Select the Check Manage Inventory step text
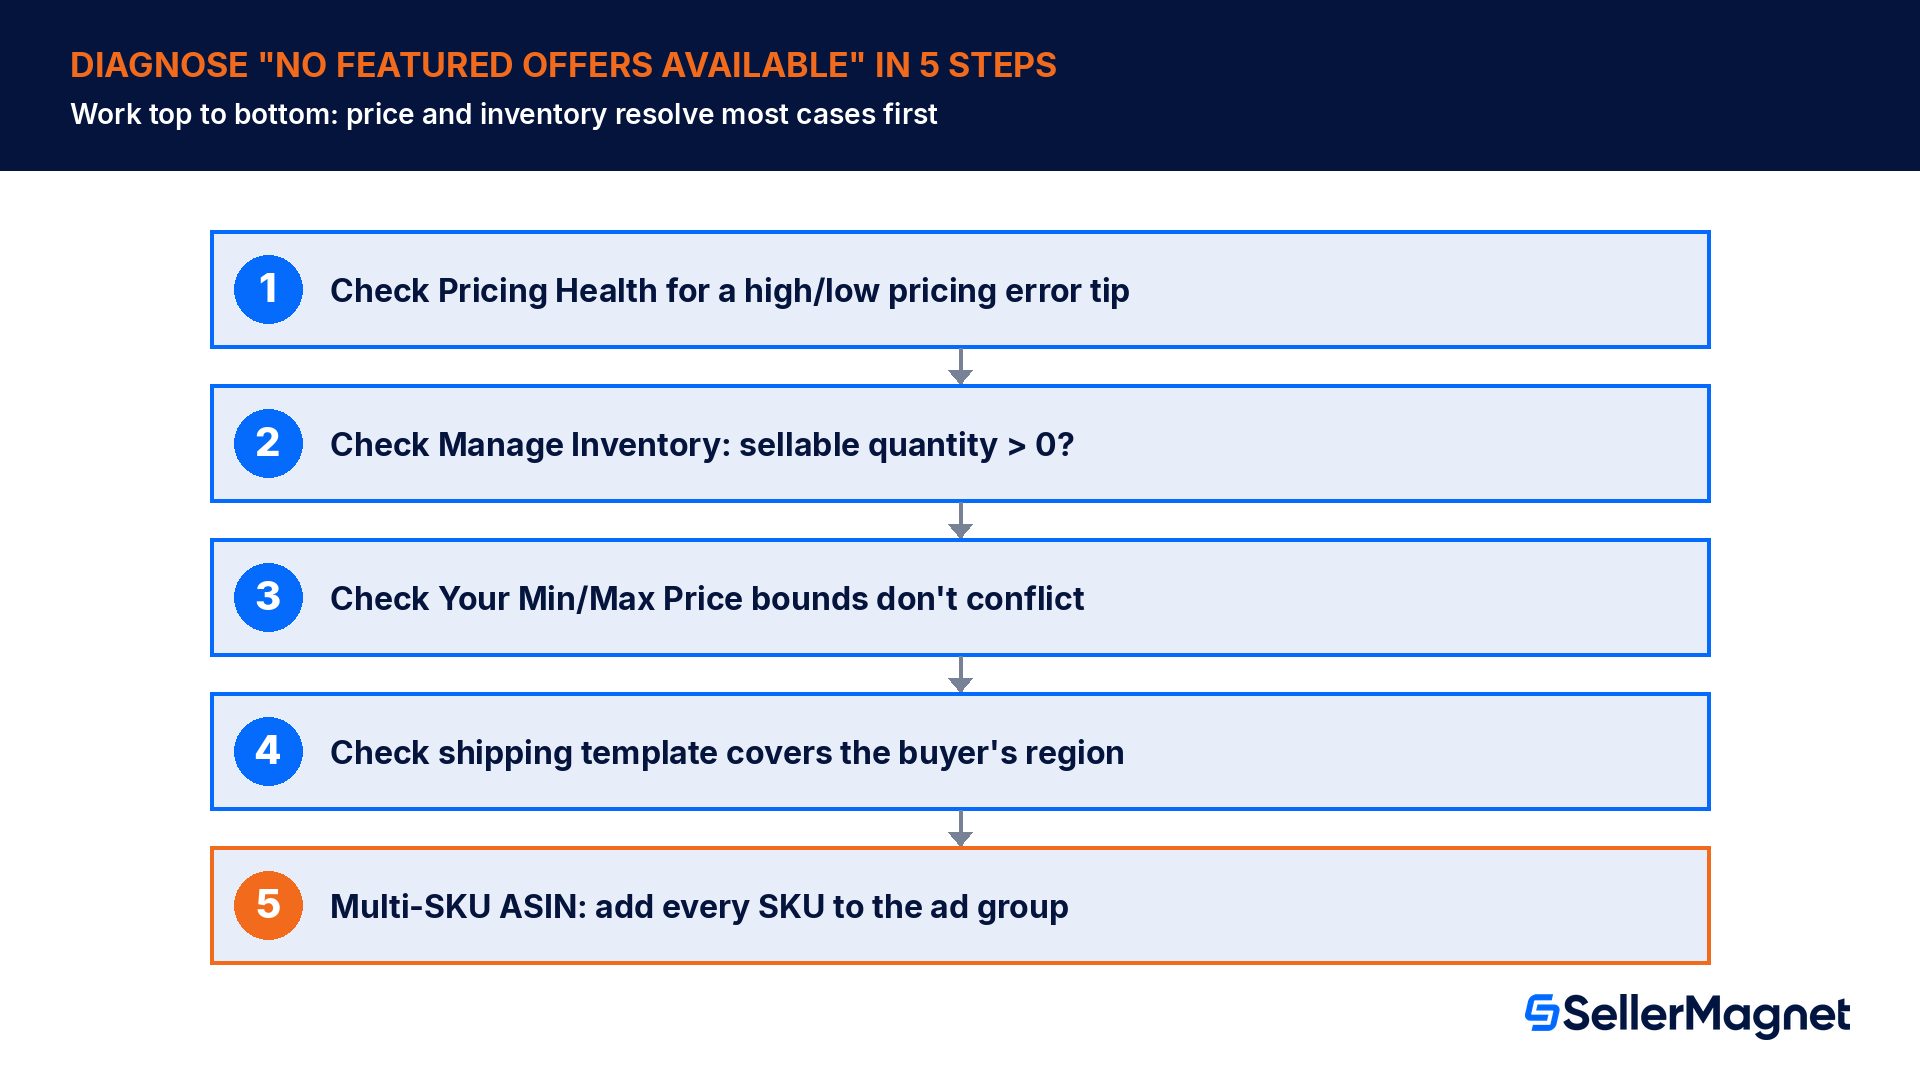The image size is (1920, 1080). coord(702,445)
